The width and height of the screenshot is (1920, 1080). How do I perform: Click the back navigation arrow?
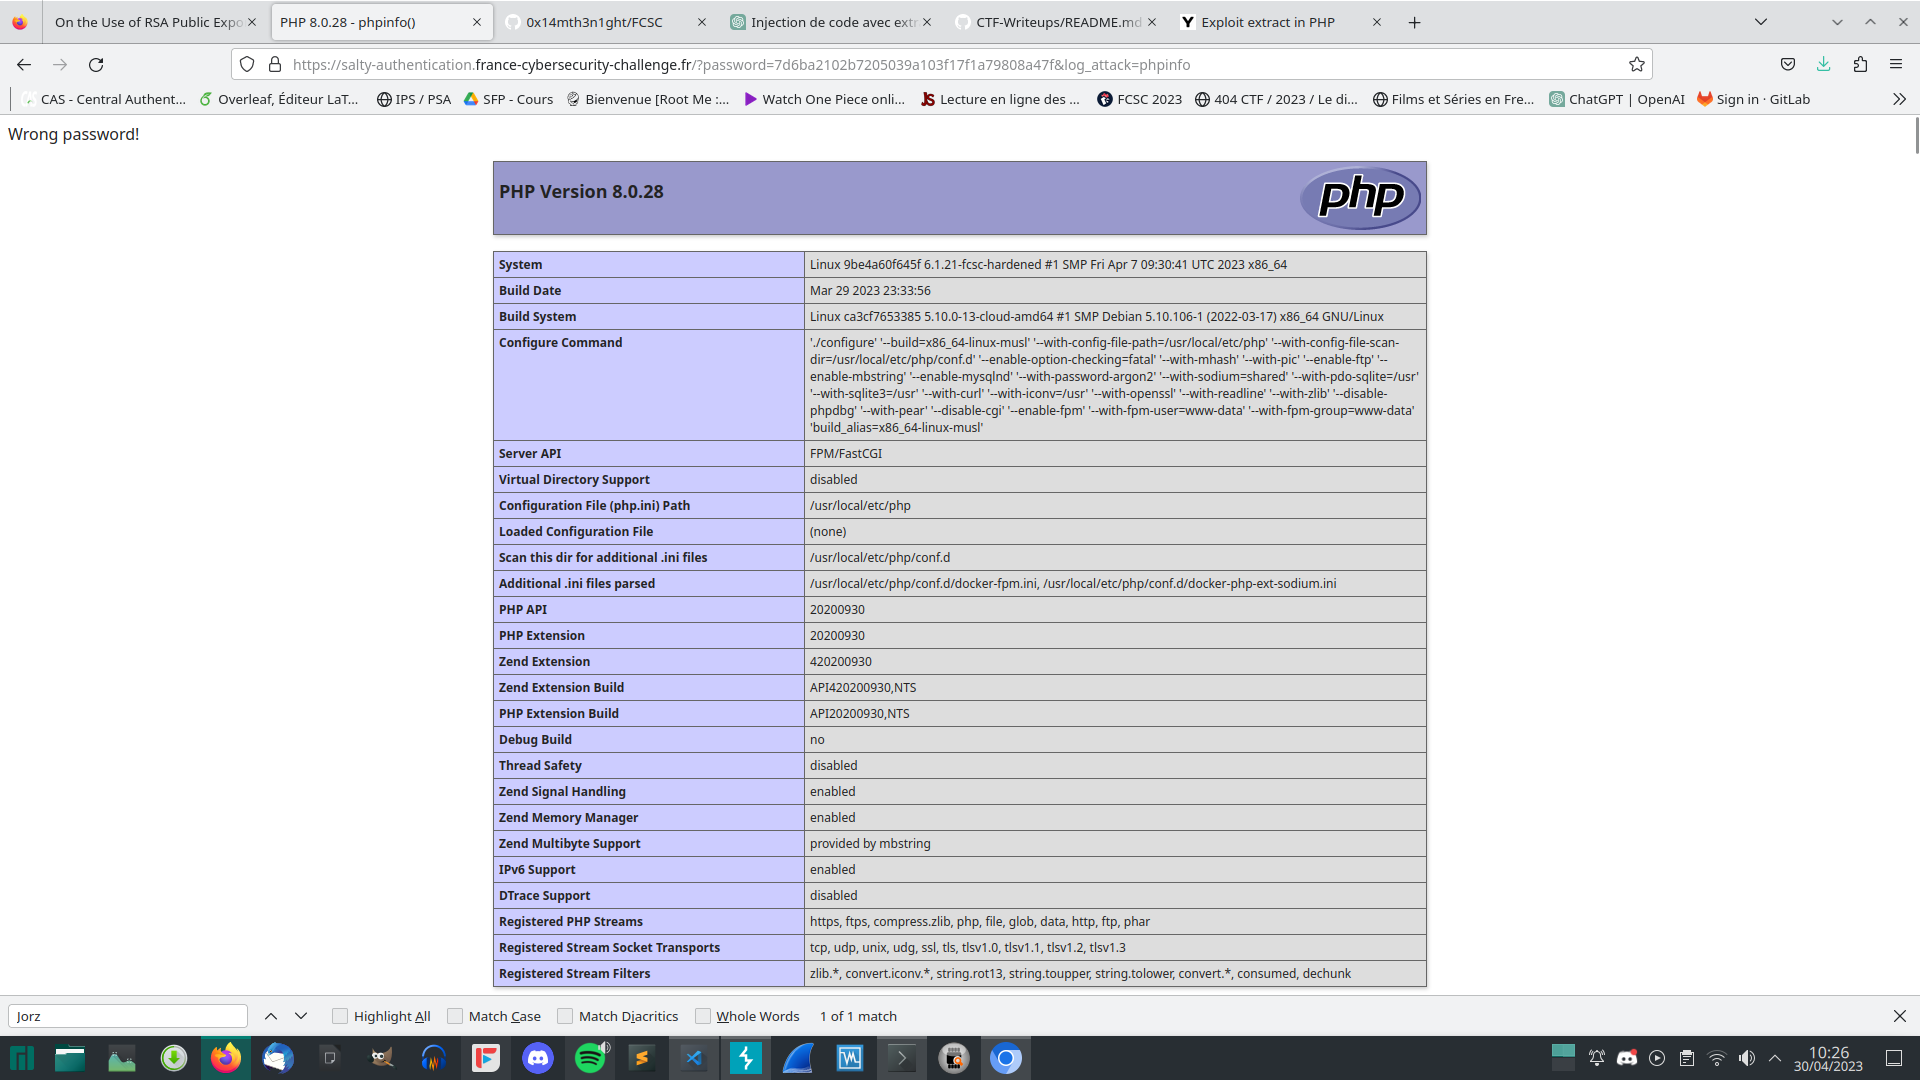24,65
